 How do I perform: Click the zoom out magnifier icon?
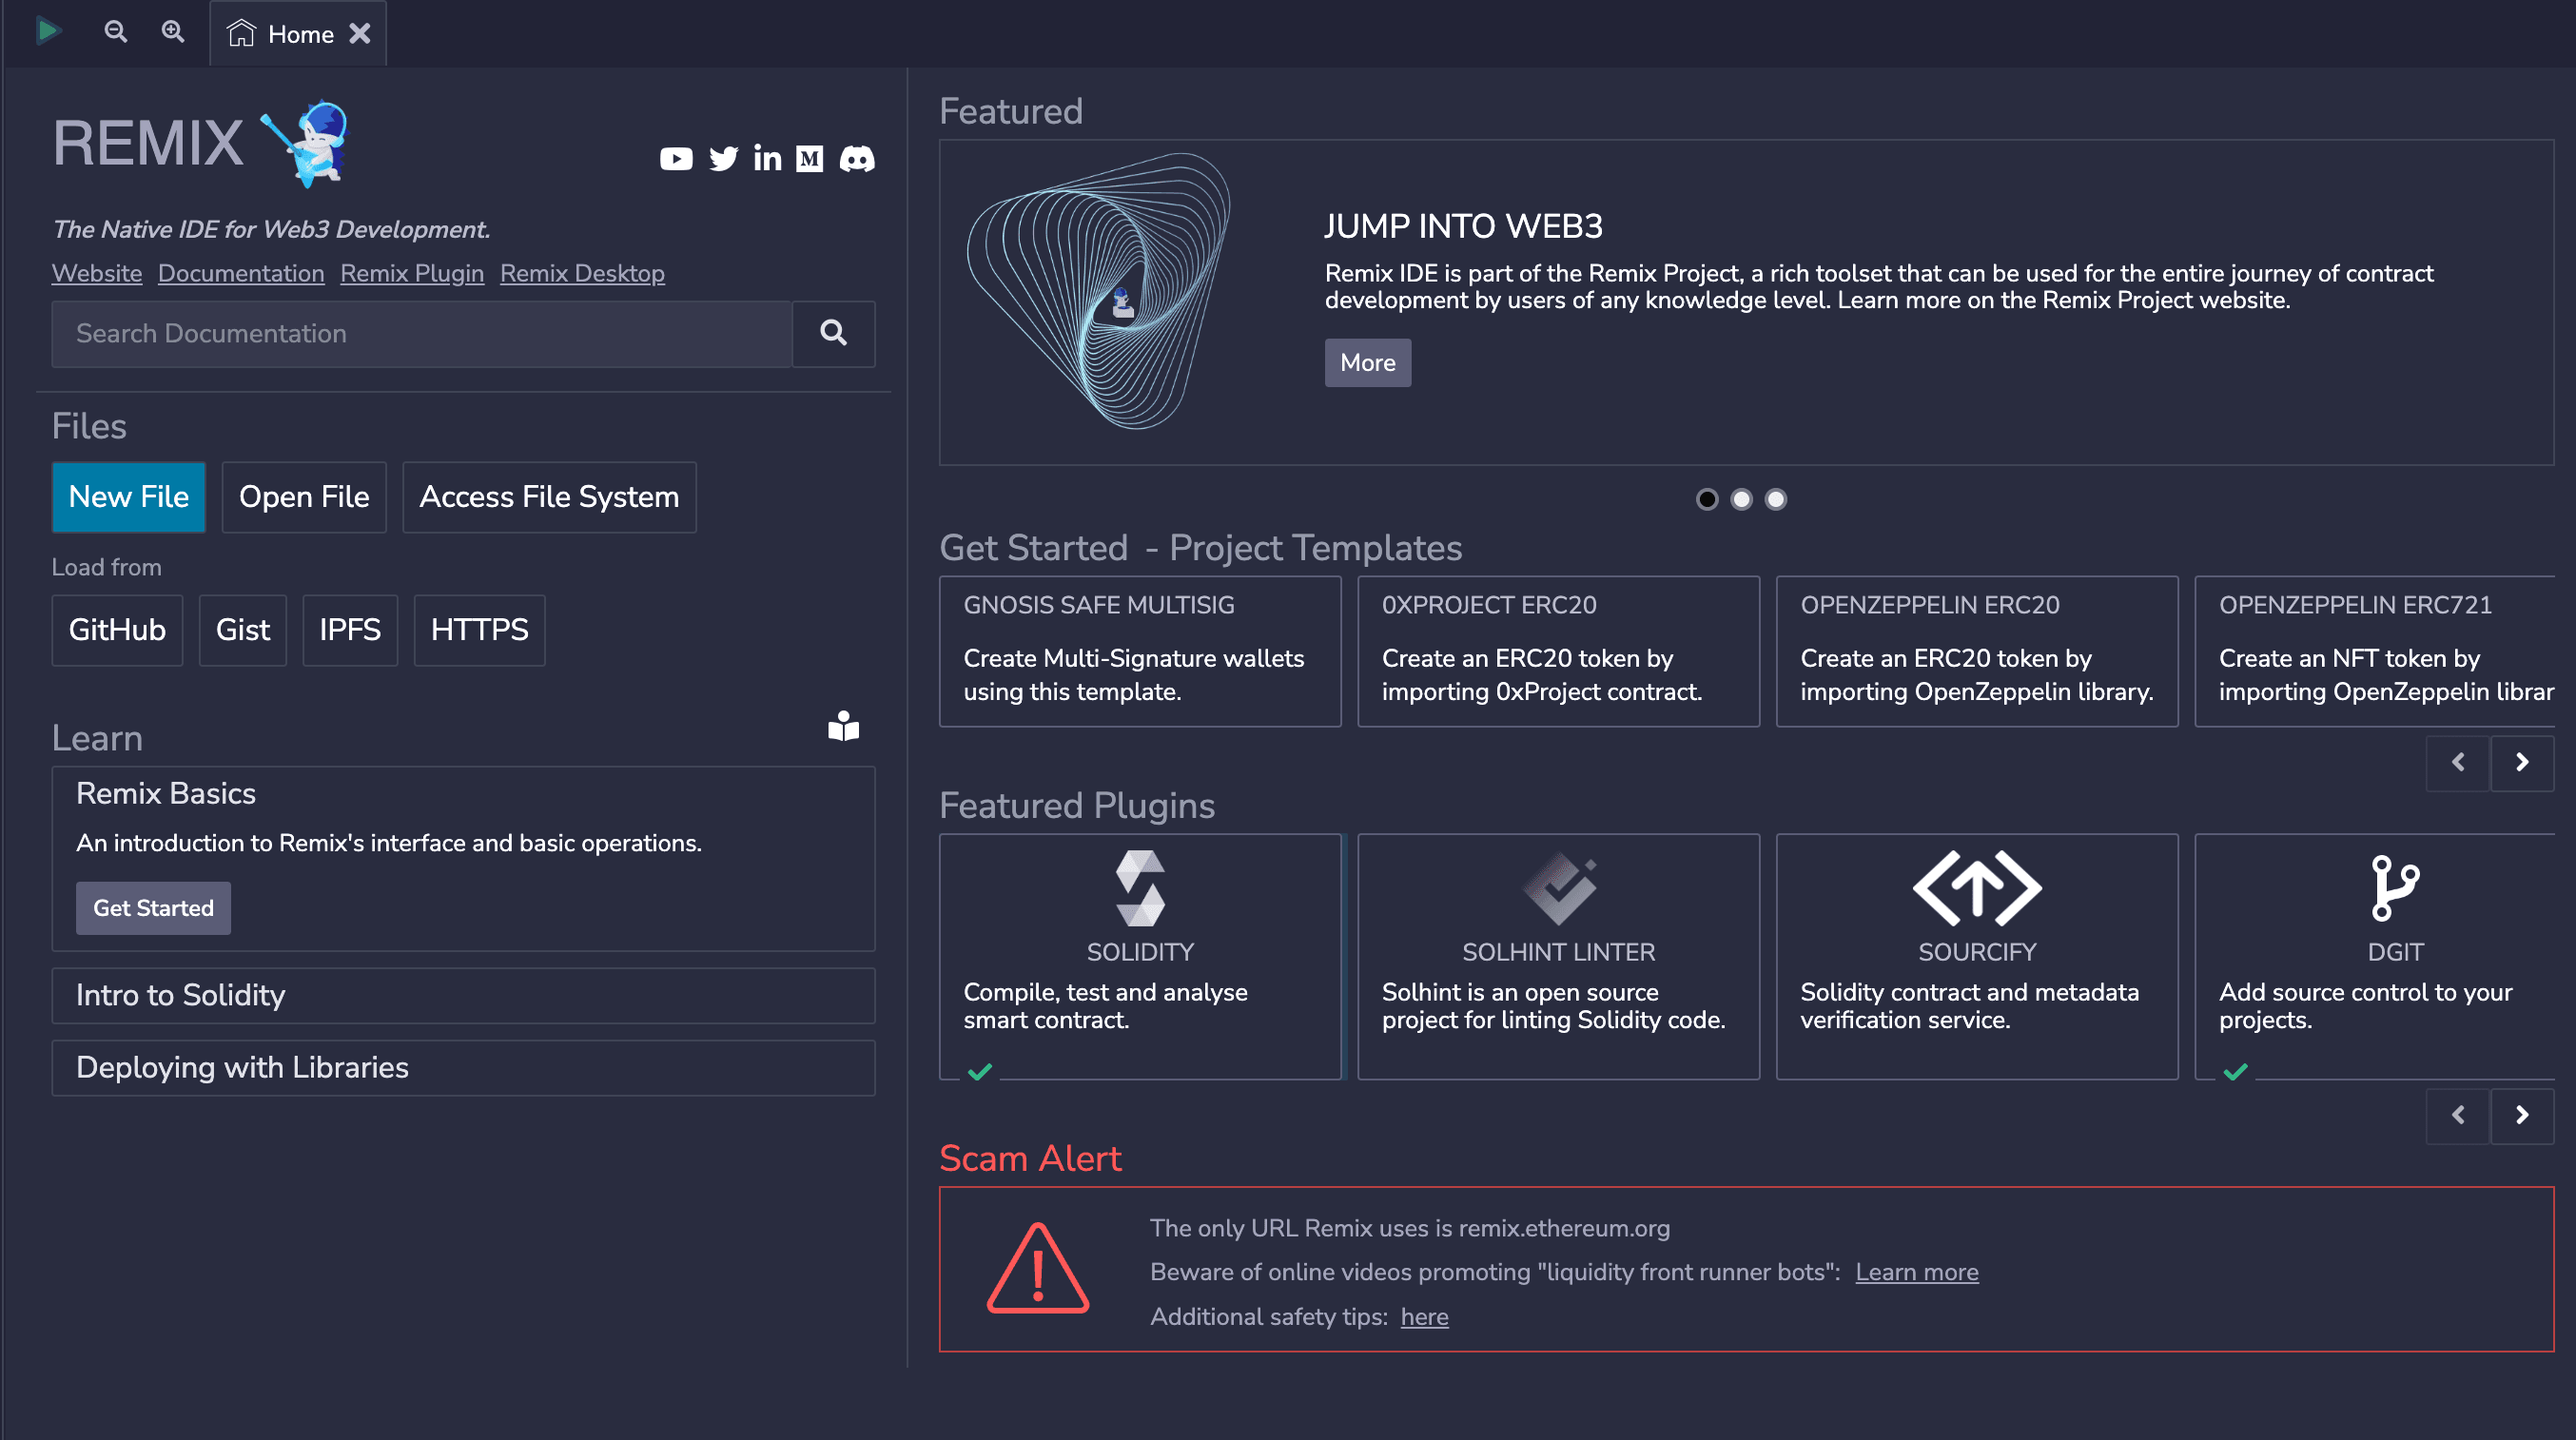[116, 32]
